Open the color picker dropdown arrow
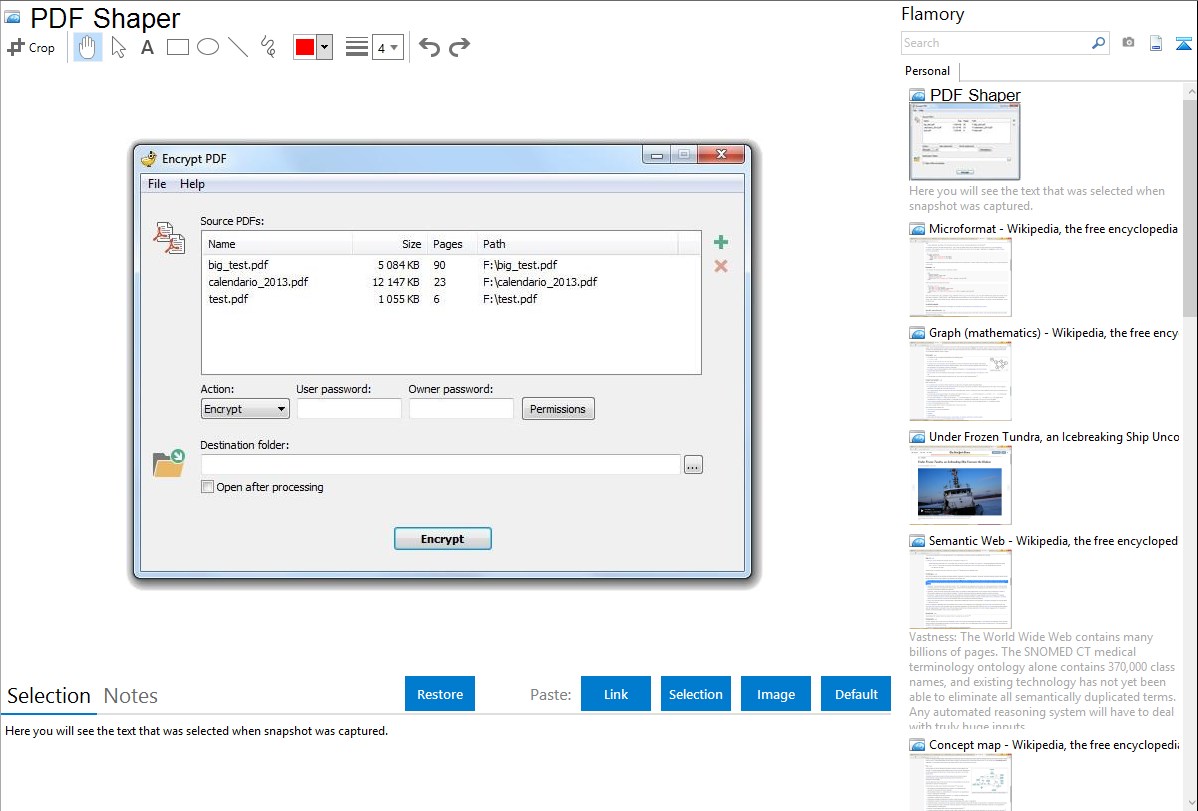 [x=325, y=47]
